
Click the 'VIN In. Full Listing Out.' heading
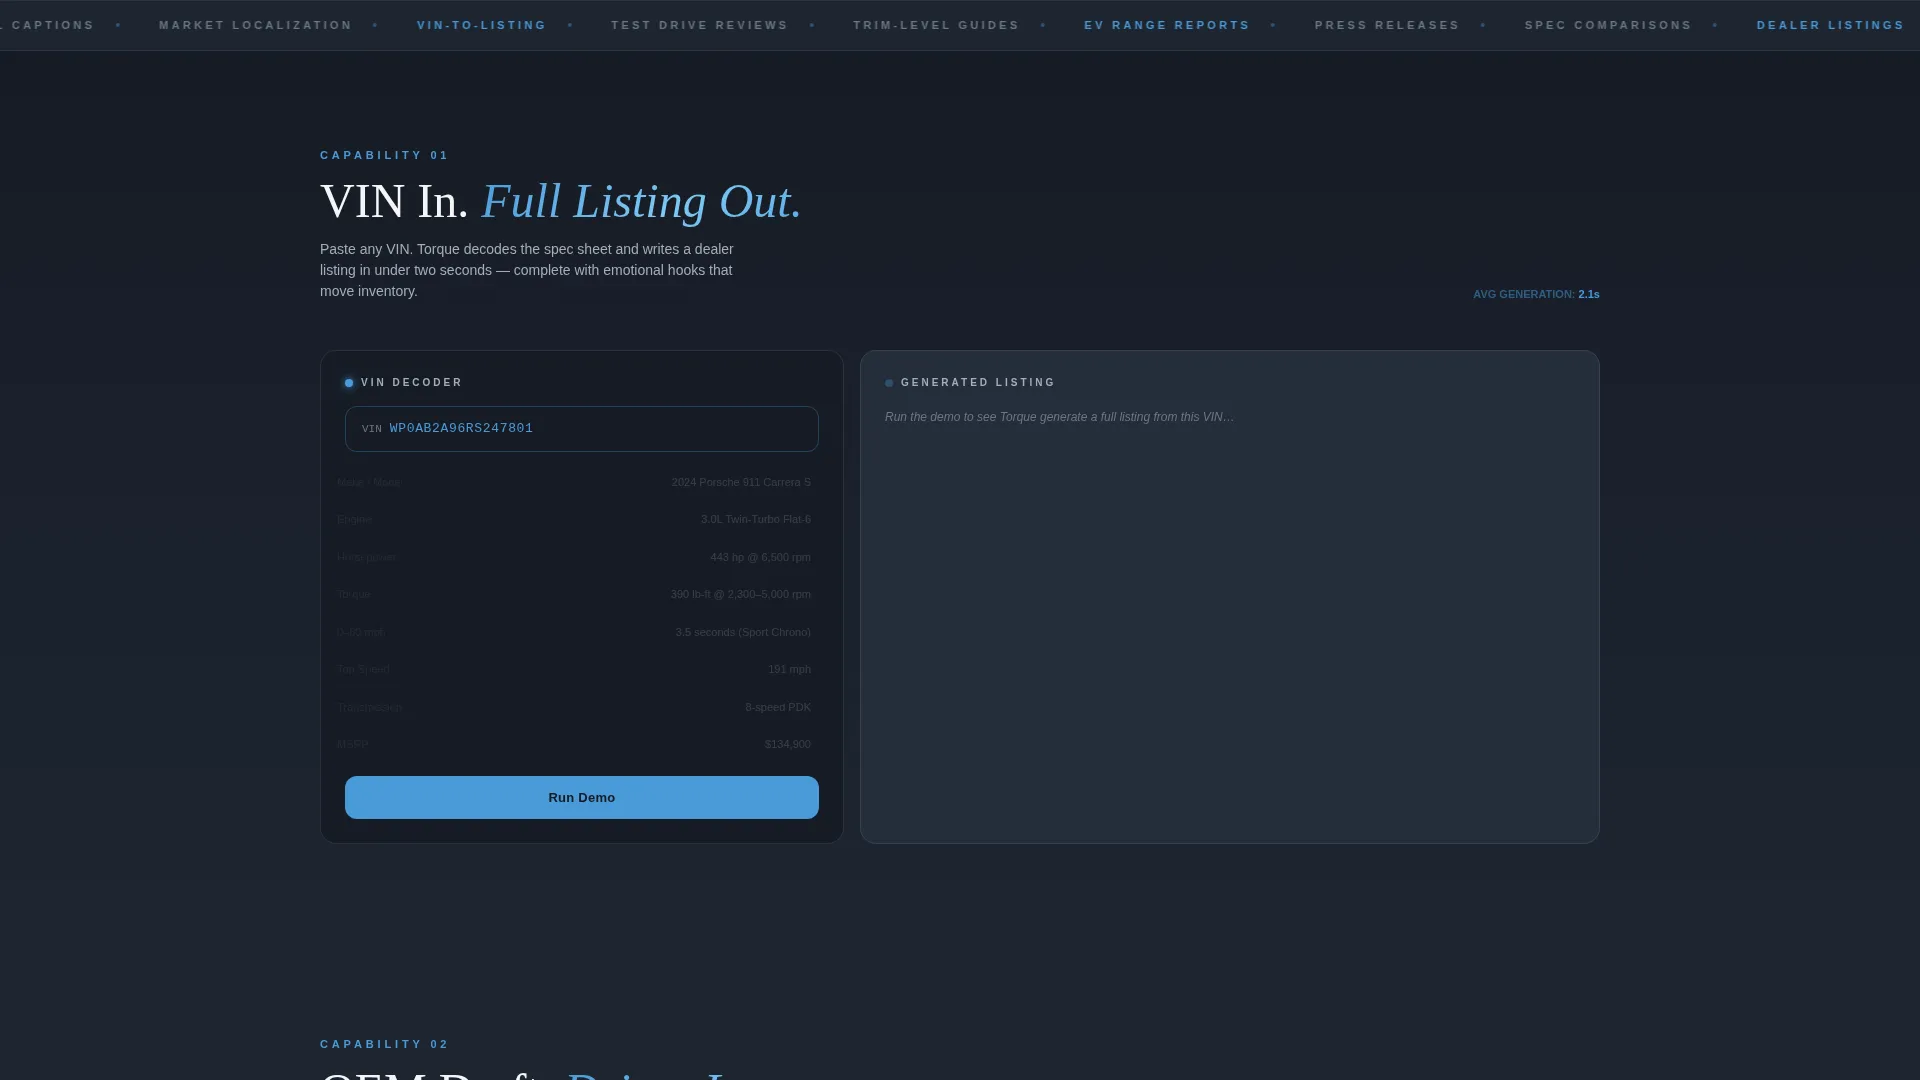pos(560,201)
